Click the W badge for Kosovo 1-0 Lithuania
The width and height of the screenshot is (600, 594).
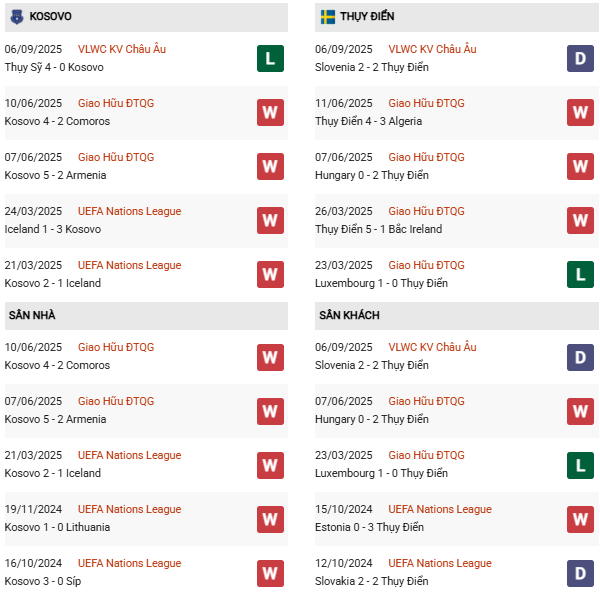(270, 519)
